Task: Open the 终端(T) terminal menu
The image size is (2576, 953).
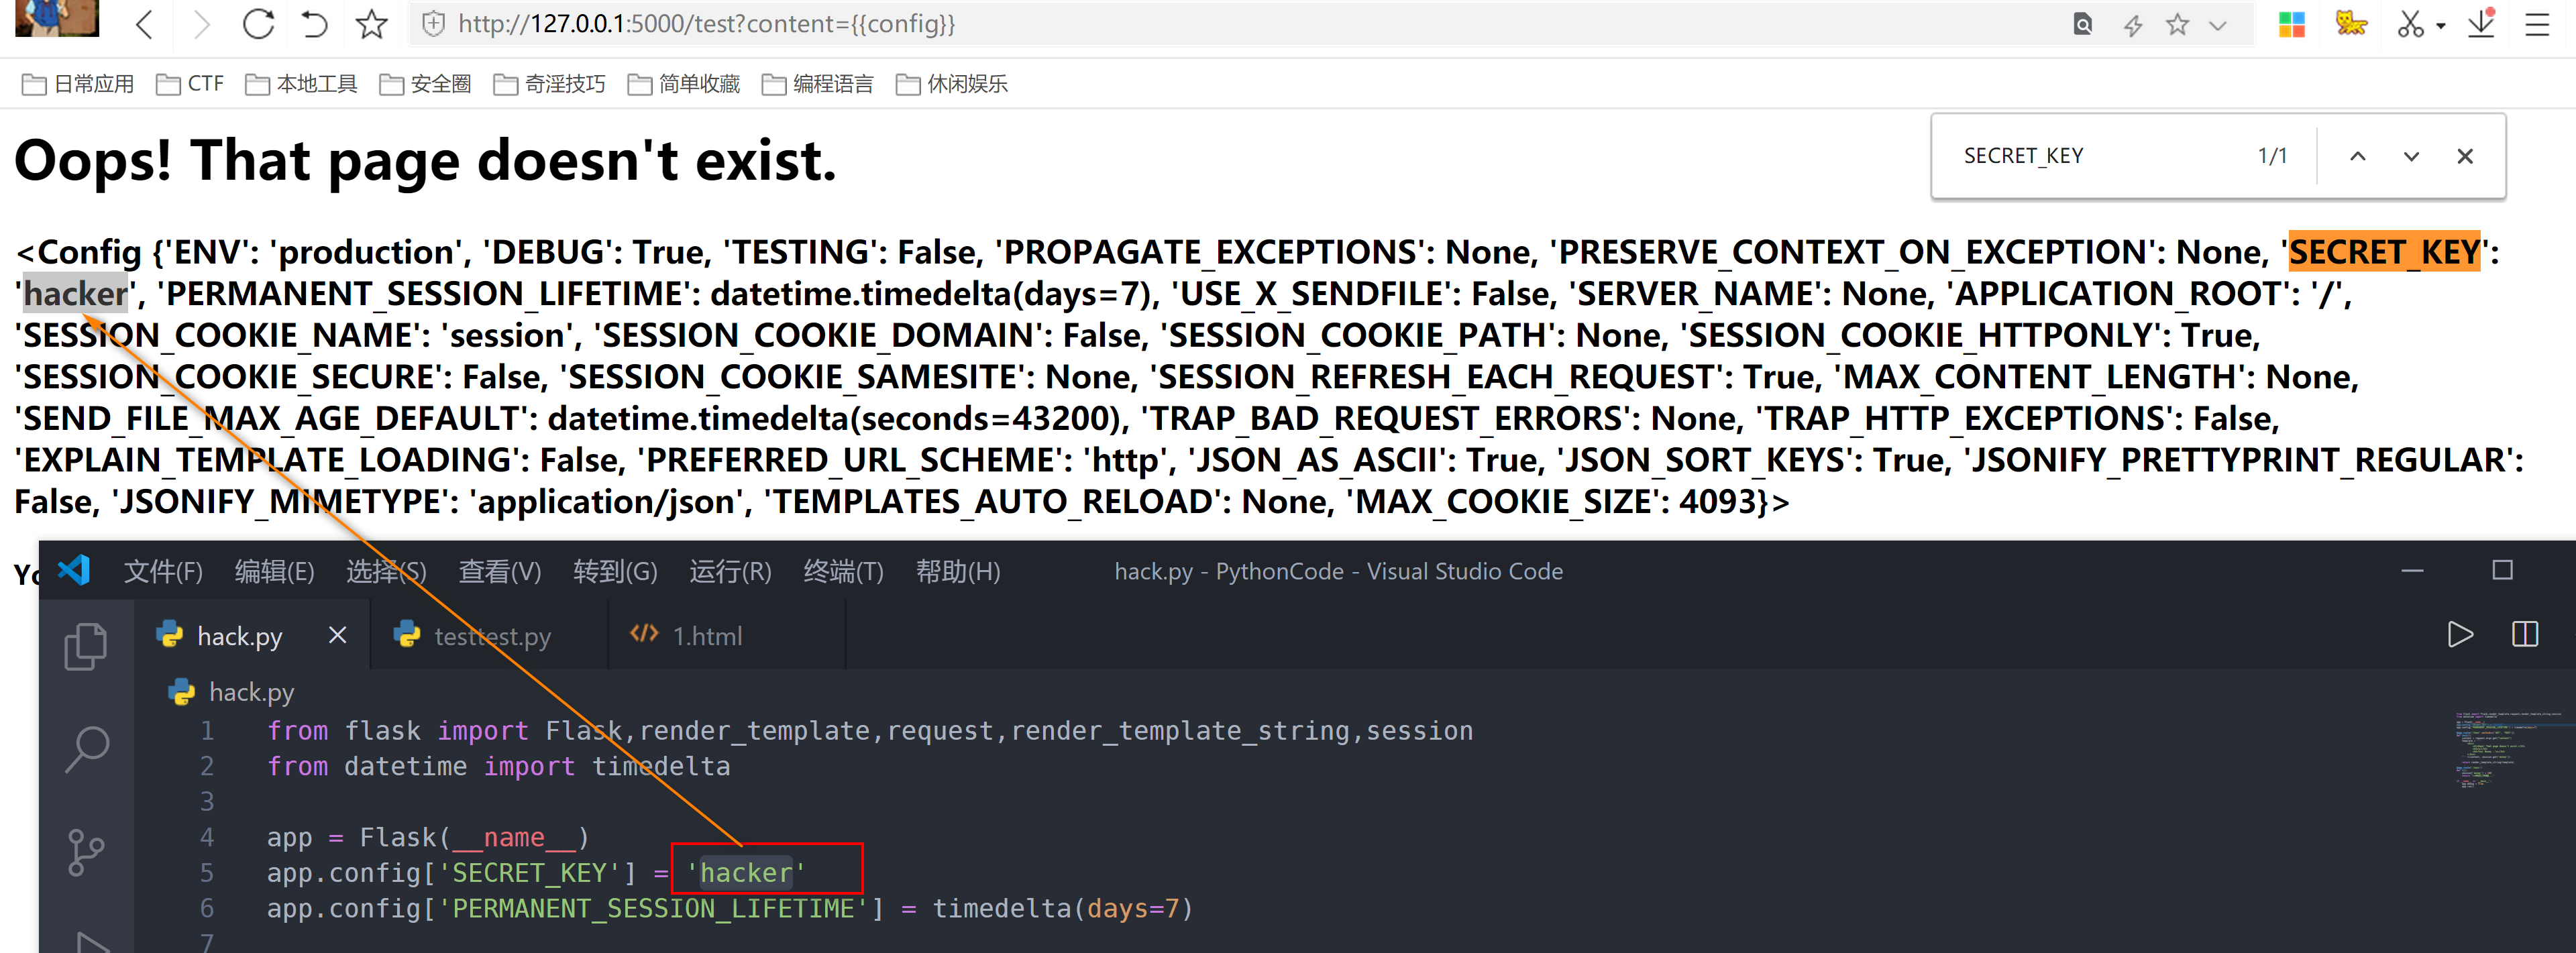Action: 843,572
